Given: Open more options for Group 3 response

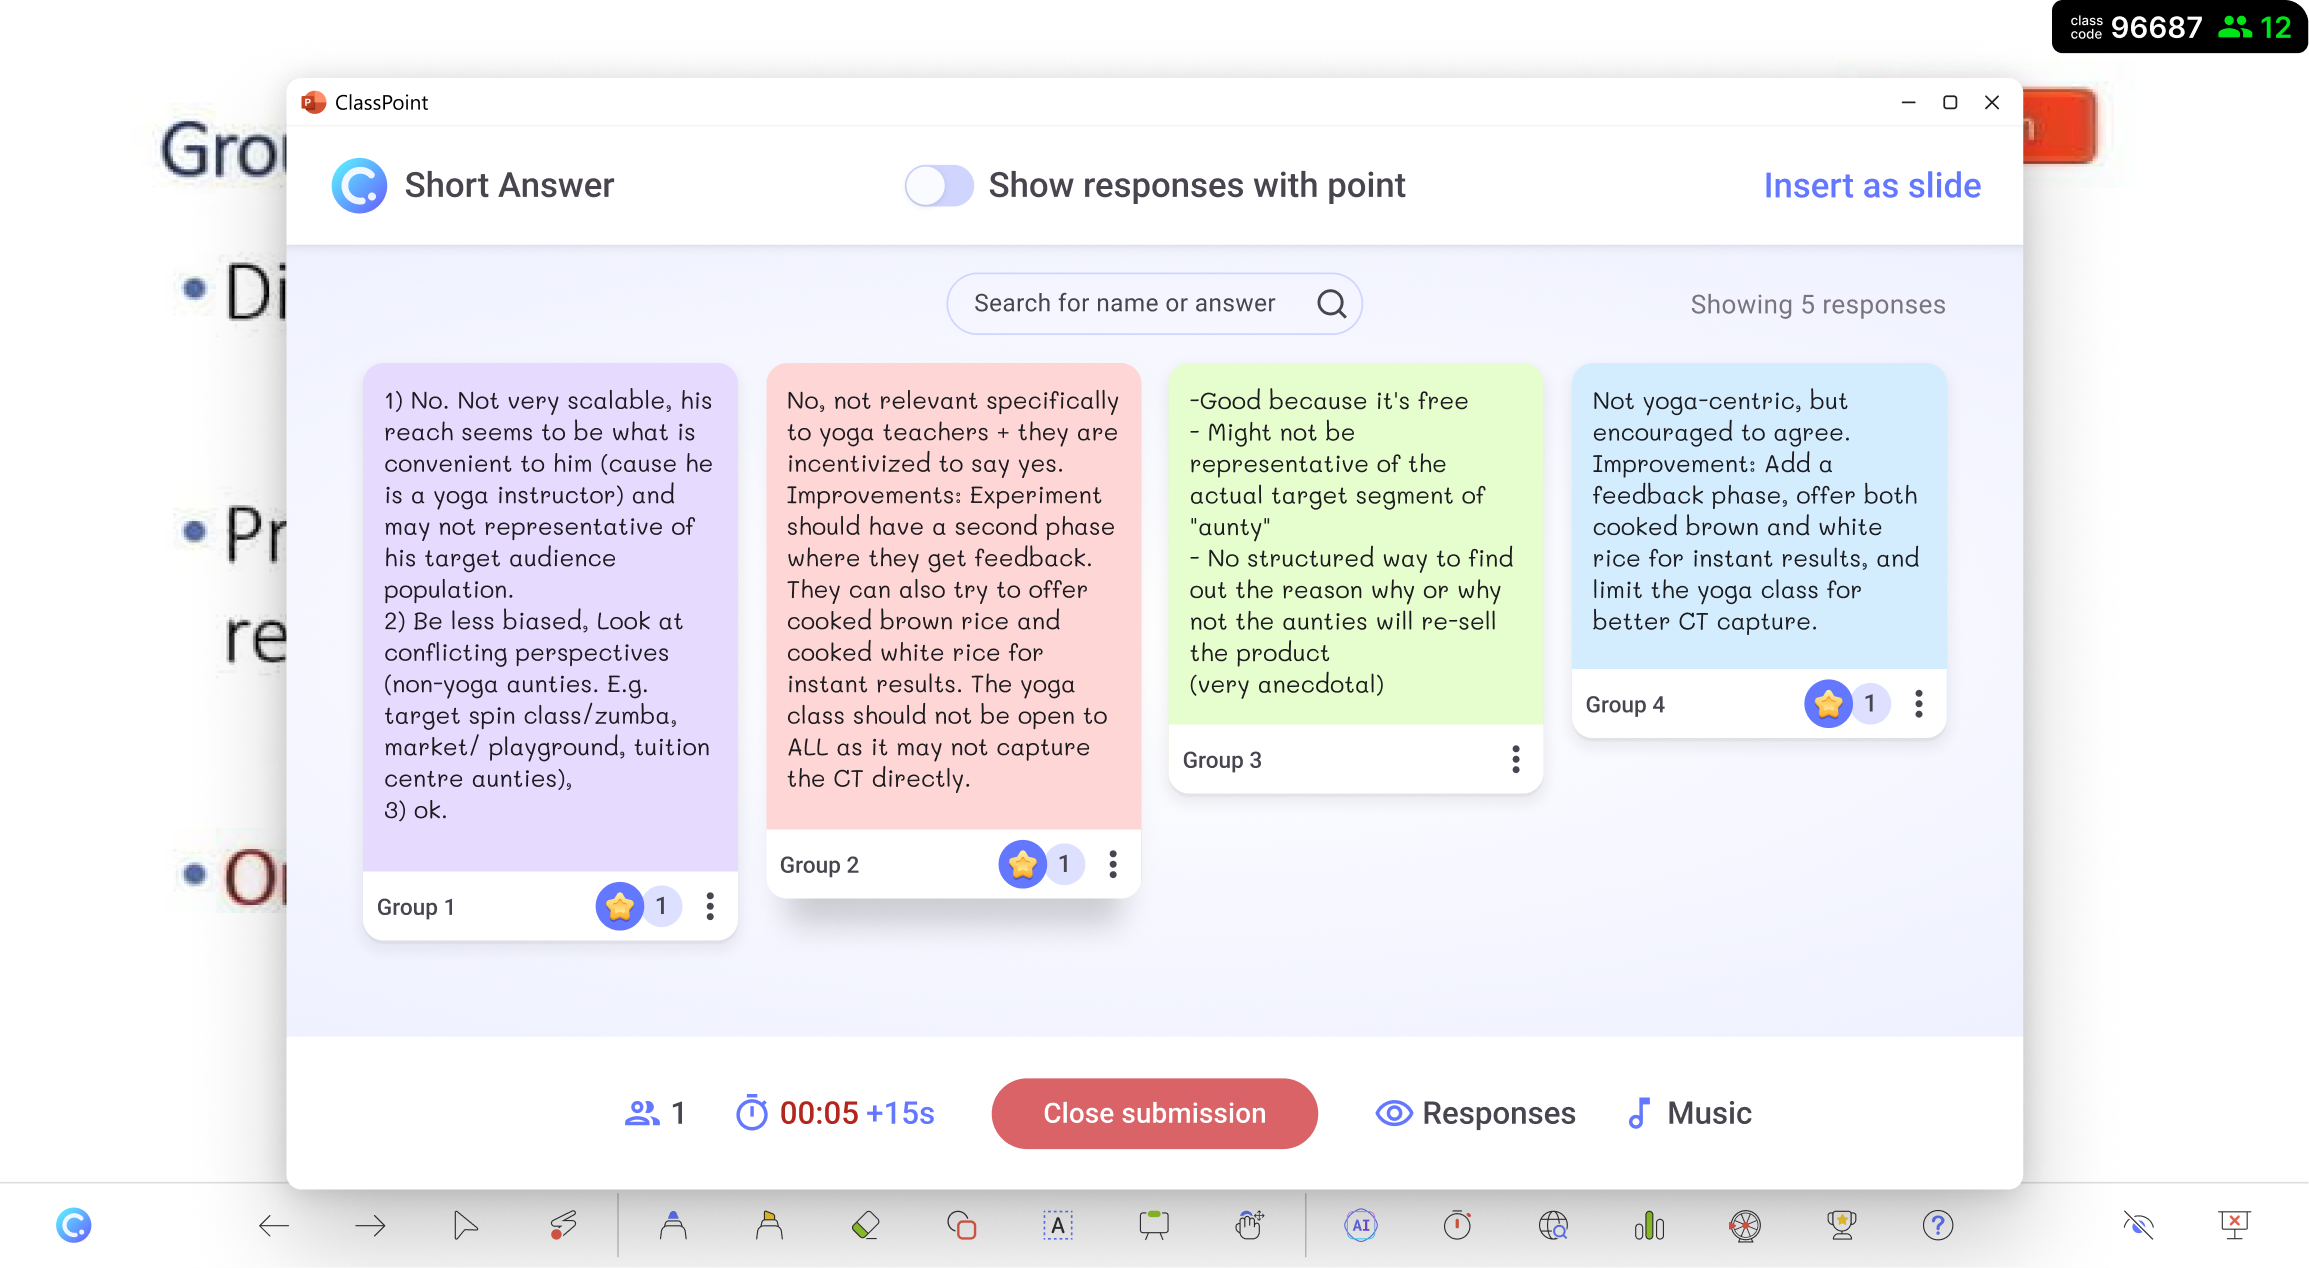Looking at the screenshot, I should click(x=1516, y=760).
